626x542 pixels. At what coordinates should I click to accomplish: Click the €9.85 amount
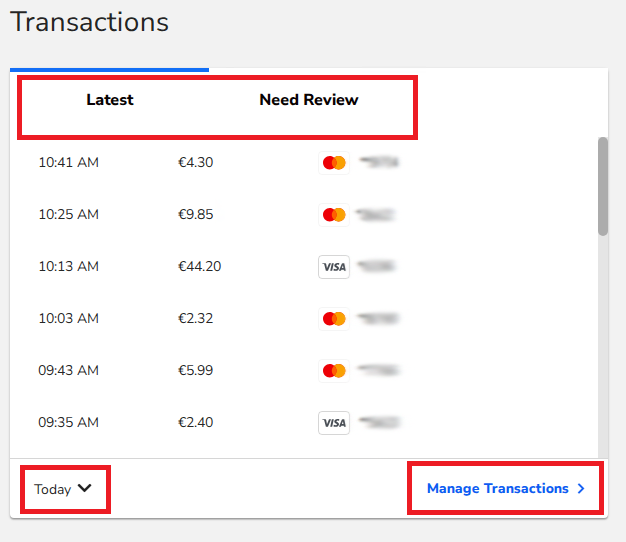point(196,214)
